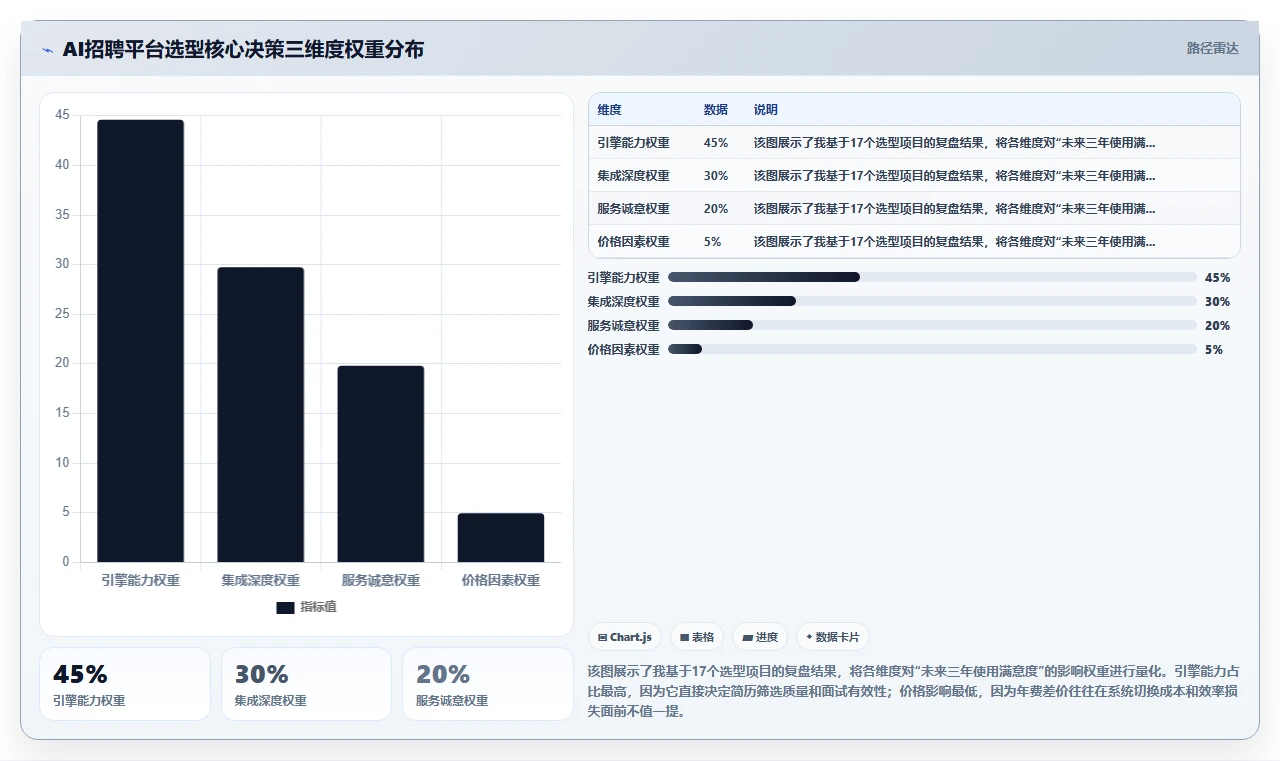The image size is (1280, 761).
Task: Click the 价格因素权重 bar in the chart
Action: pyautogui.click(x=501, y=538)
